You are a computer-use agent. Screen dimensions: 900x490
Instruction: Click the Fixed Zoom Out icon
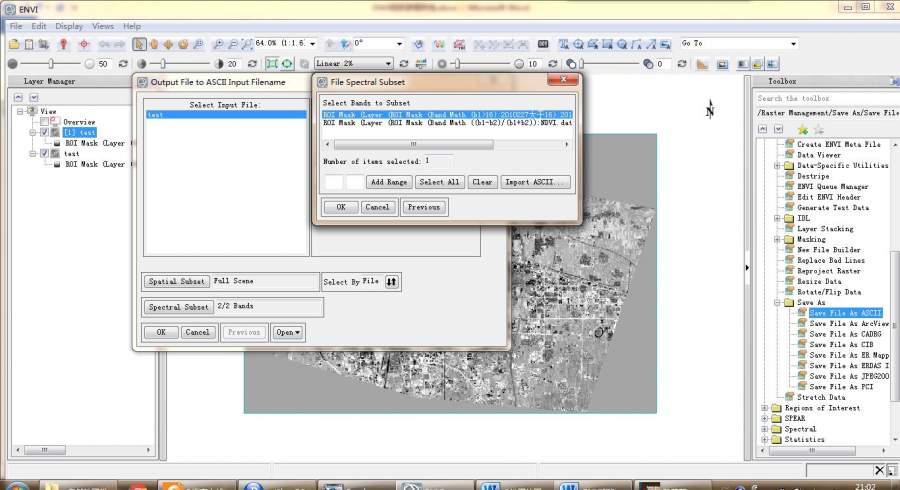click(232, 44)
